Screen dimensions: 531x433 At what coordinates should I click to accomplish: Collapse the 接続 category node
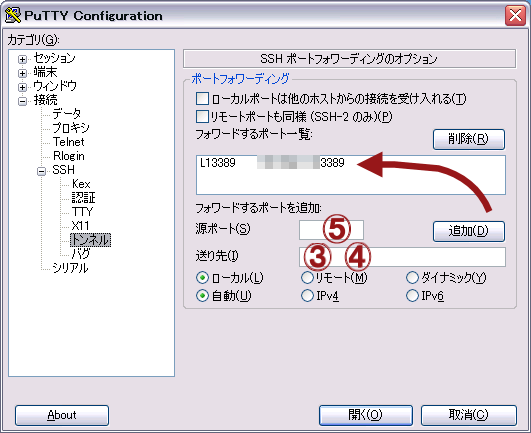point(22,101)
